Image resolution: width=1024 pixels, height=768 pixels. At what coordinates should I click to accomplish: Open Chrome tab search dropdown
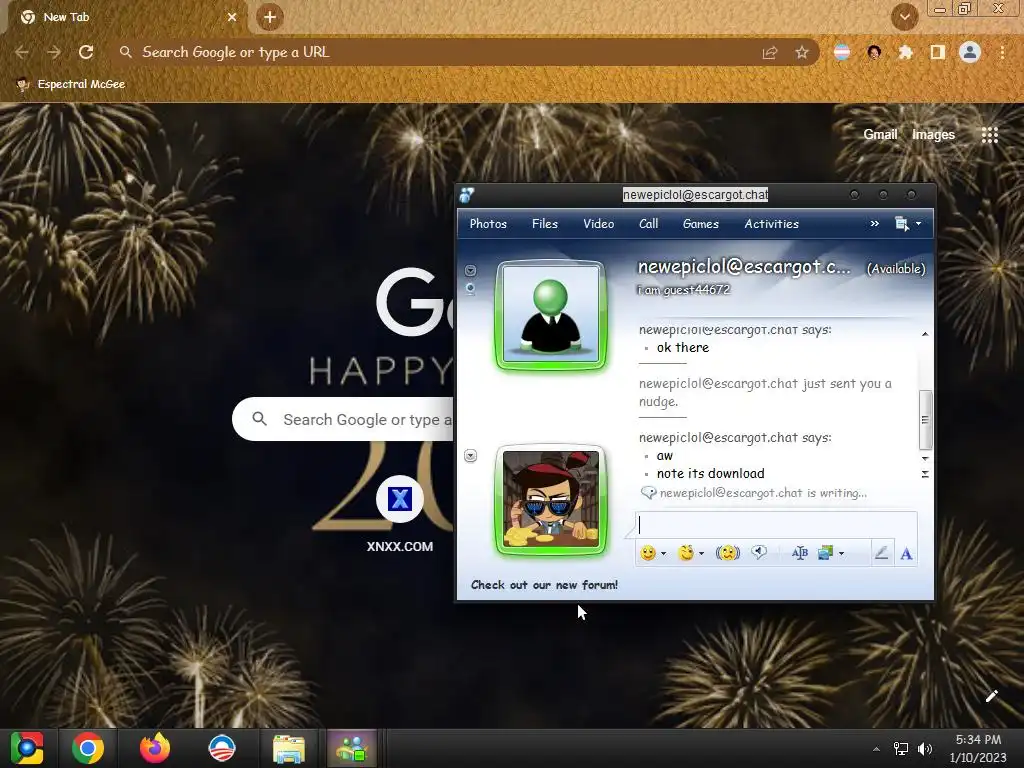(x=904, y=17)
